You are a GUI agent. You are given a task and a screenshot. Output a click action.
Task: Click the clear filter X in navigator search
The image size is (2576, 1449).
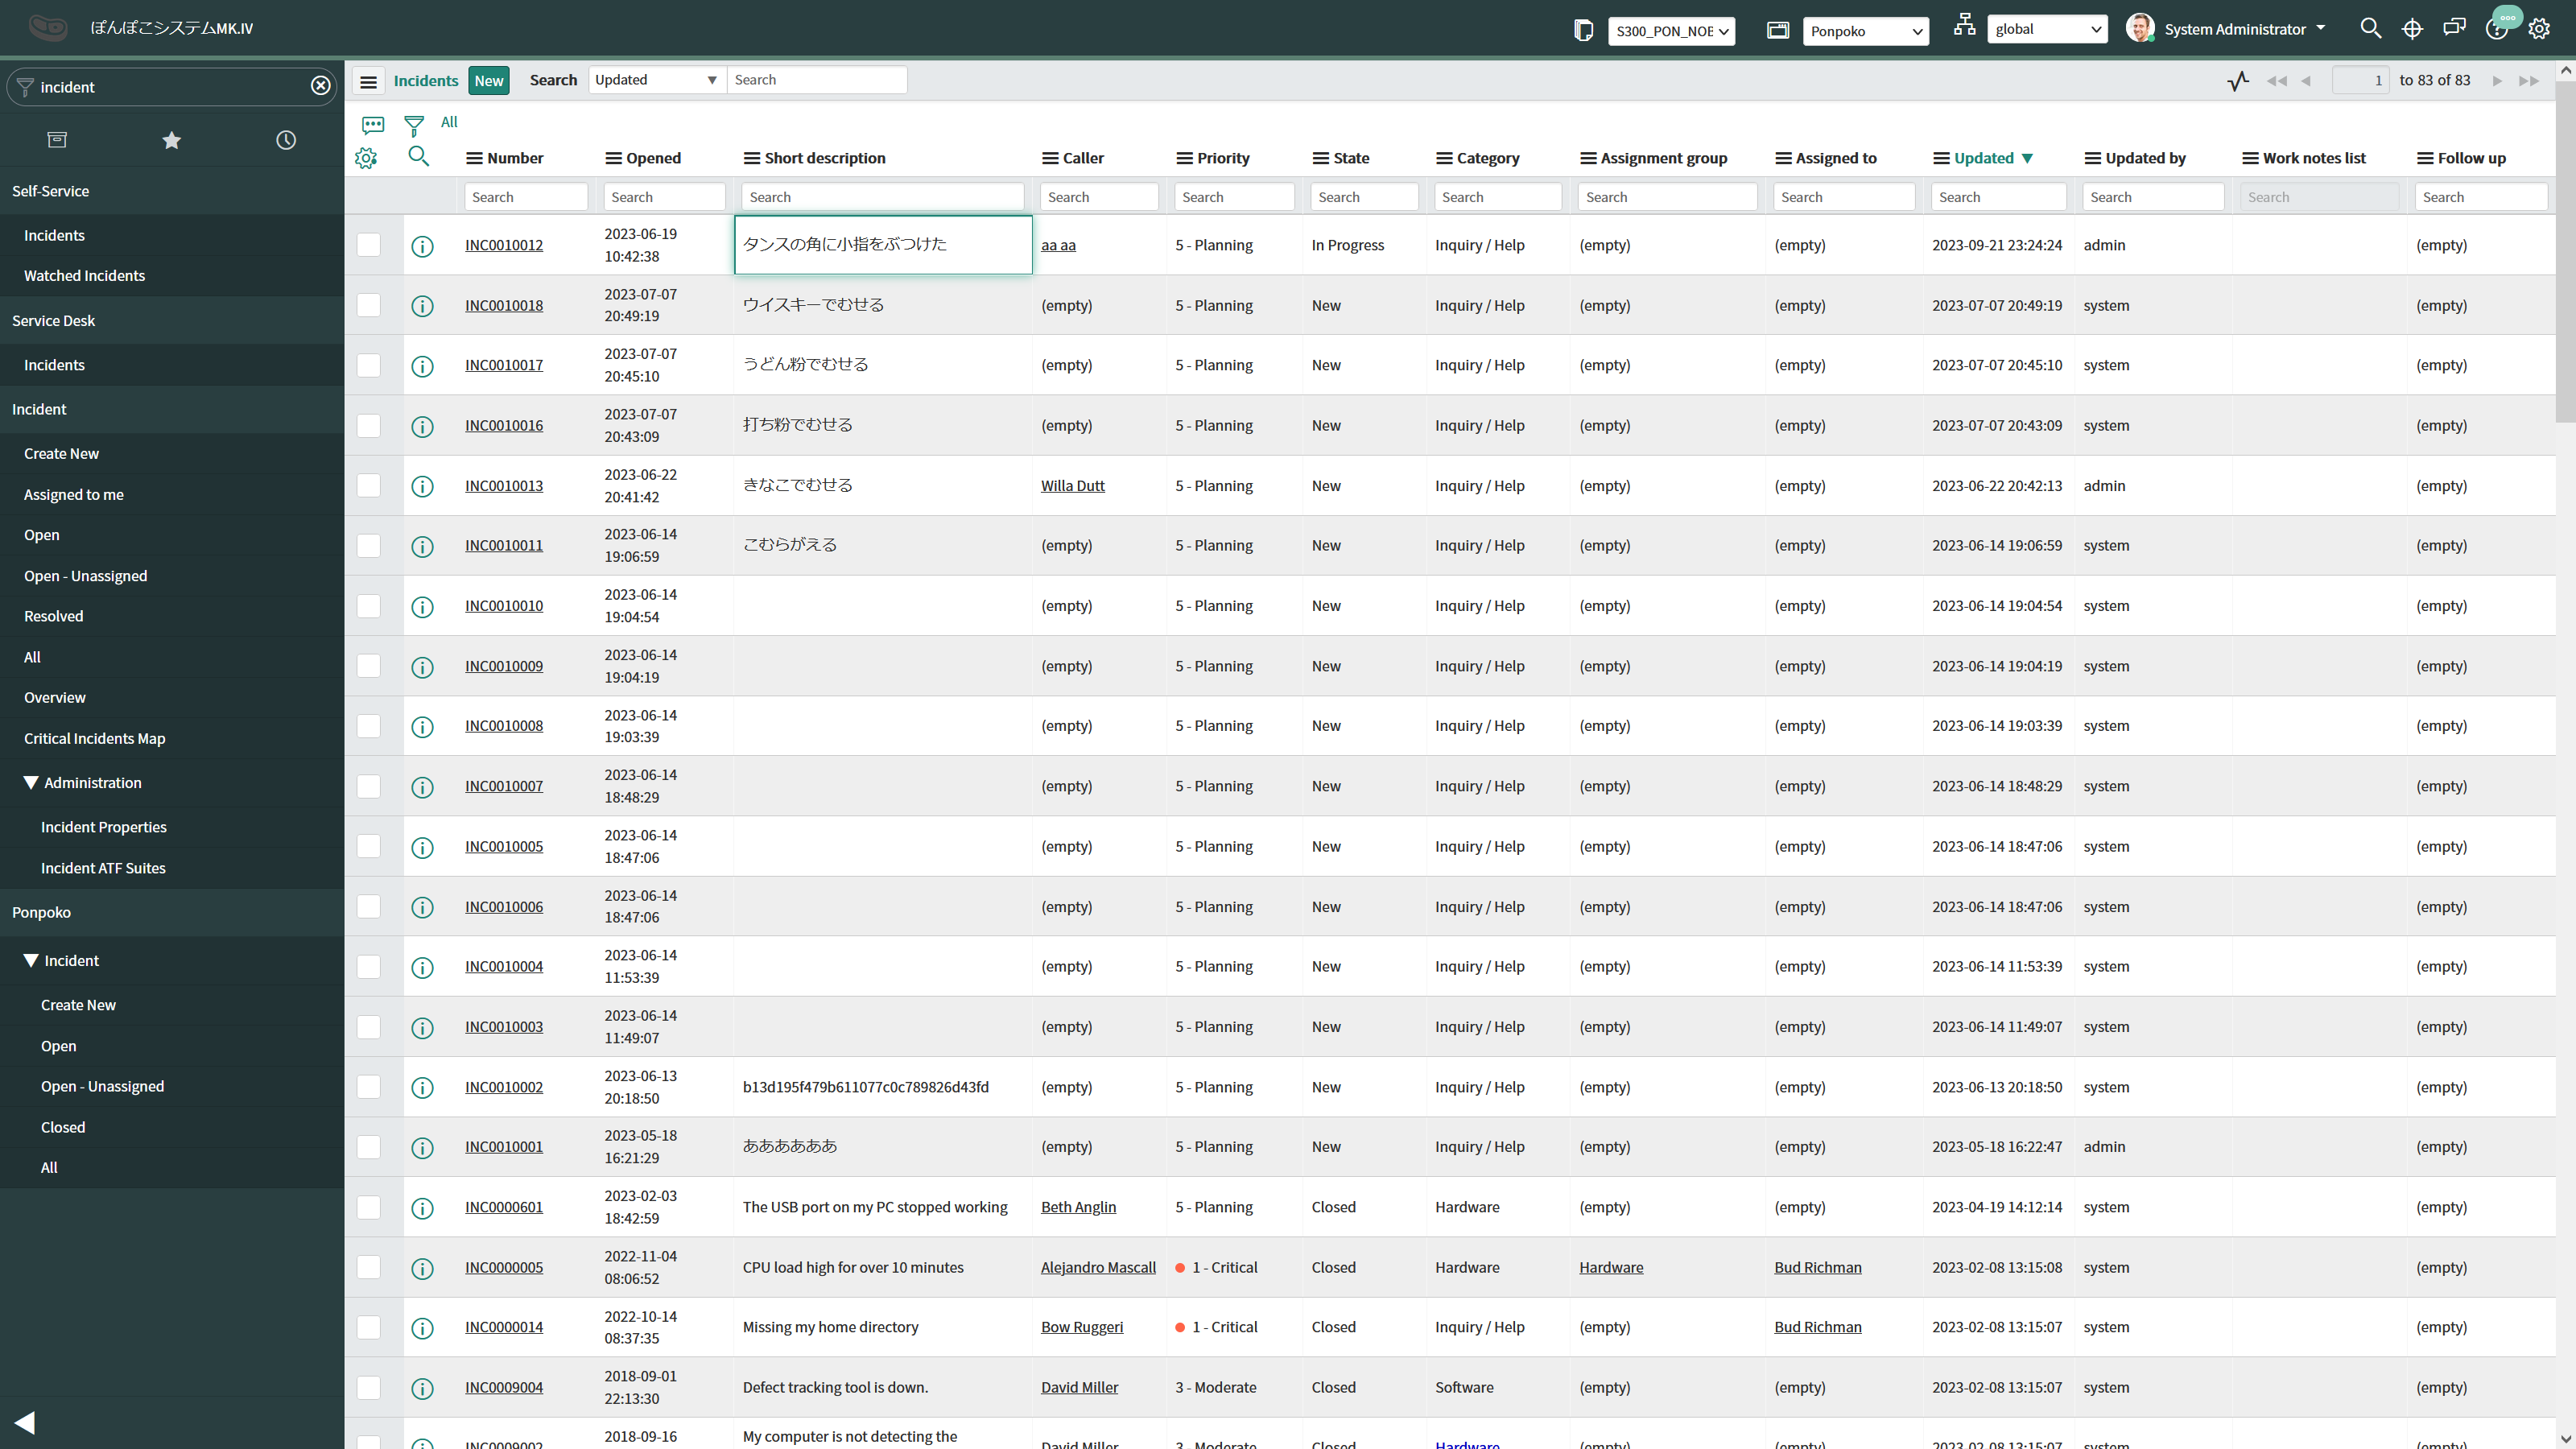point(320,86)
